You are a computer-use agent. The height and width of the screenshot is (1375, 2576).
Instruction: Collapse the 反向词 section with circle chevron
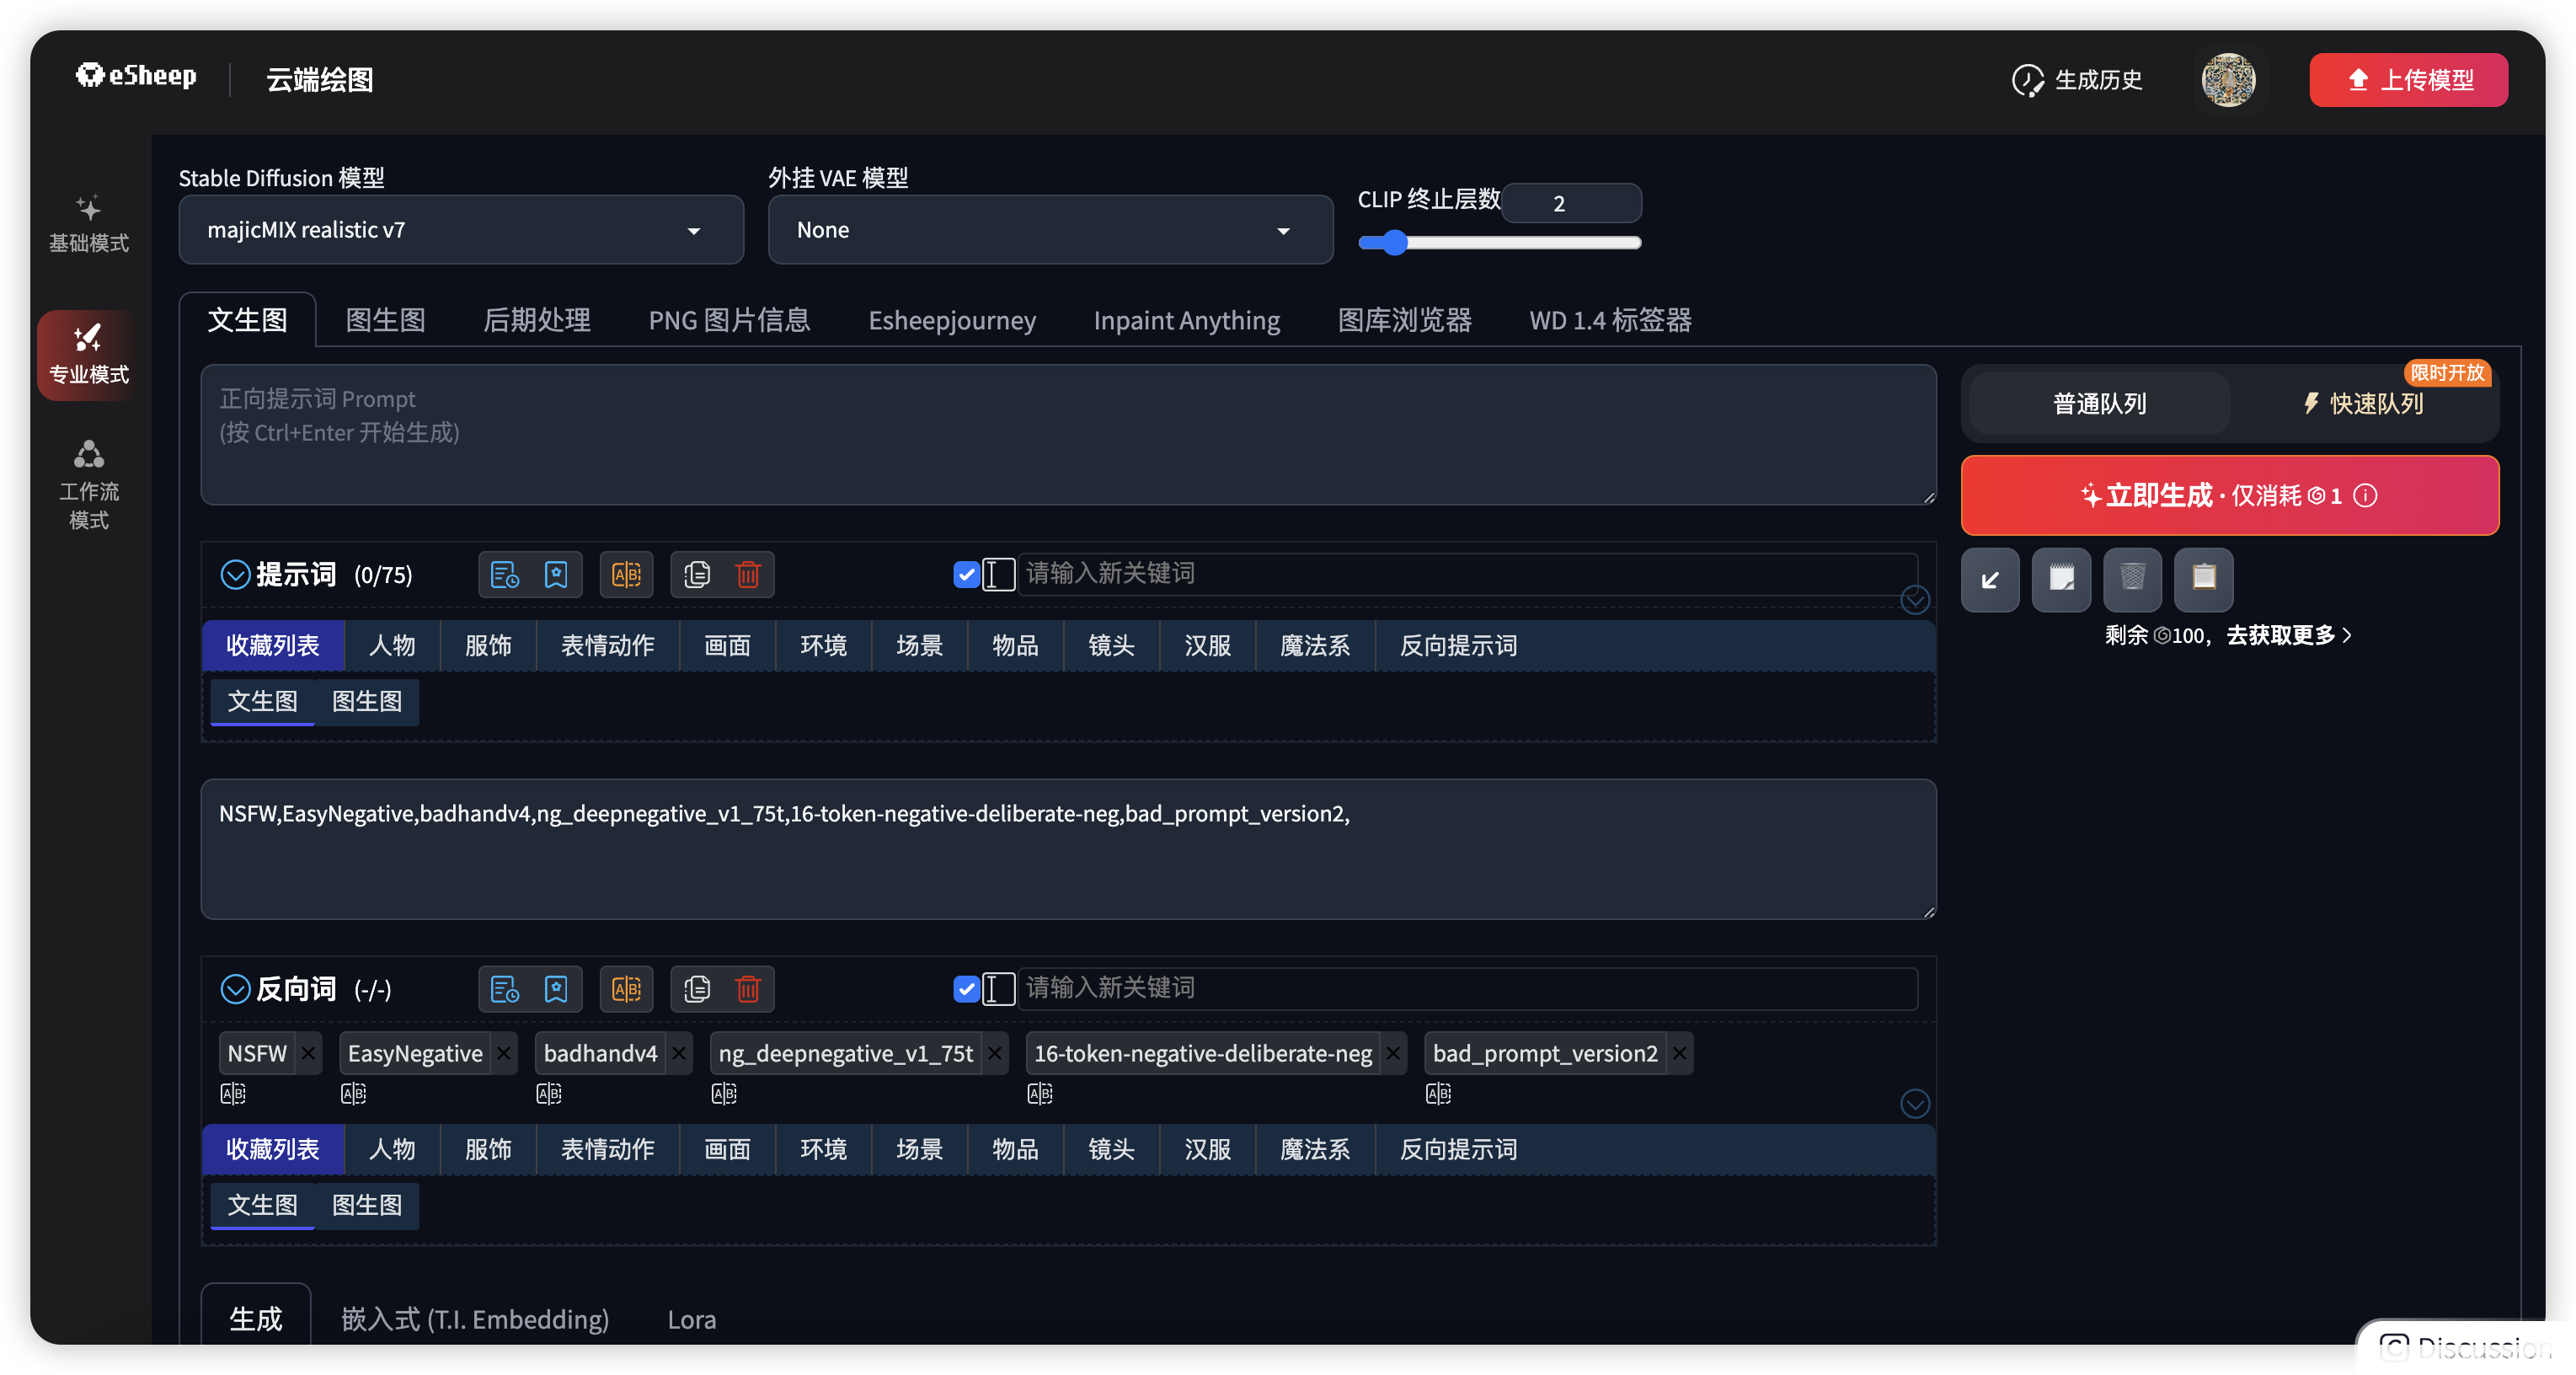point(235,989)
